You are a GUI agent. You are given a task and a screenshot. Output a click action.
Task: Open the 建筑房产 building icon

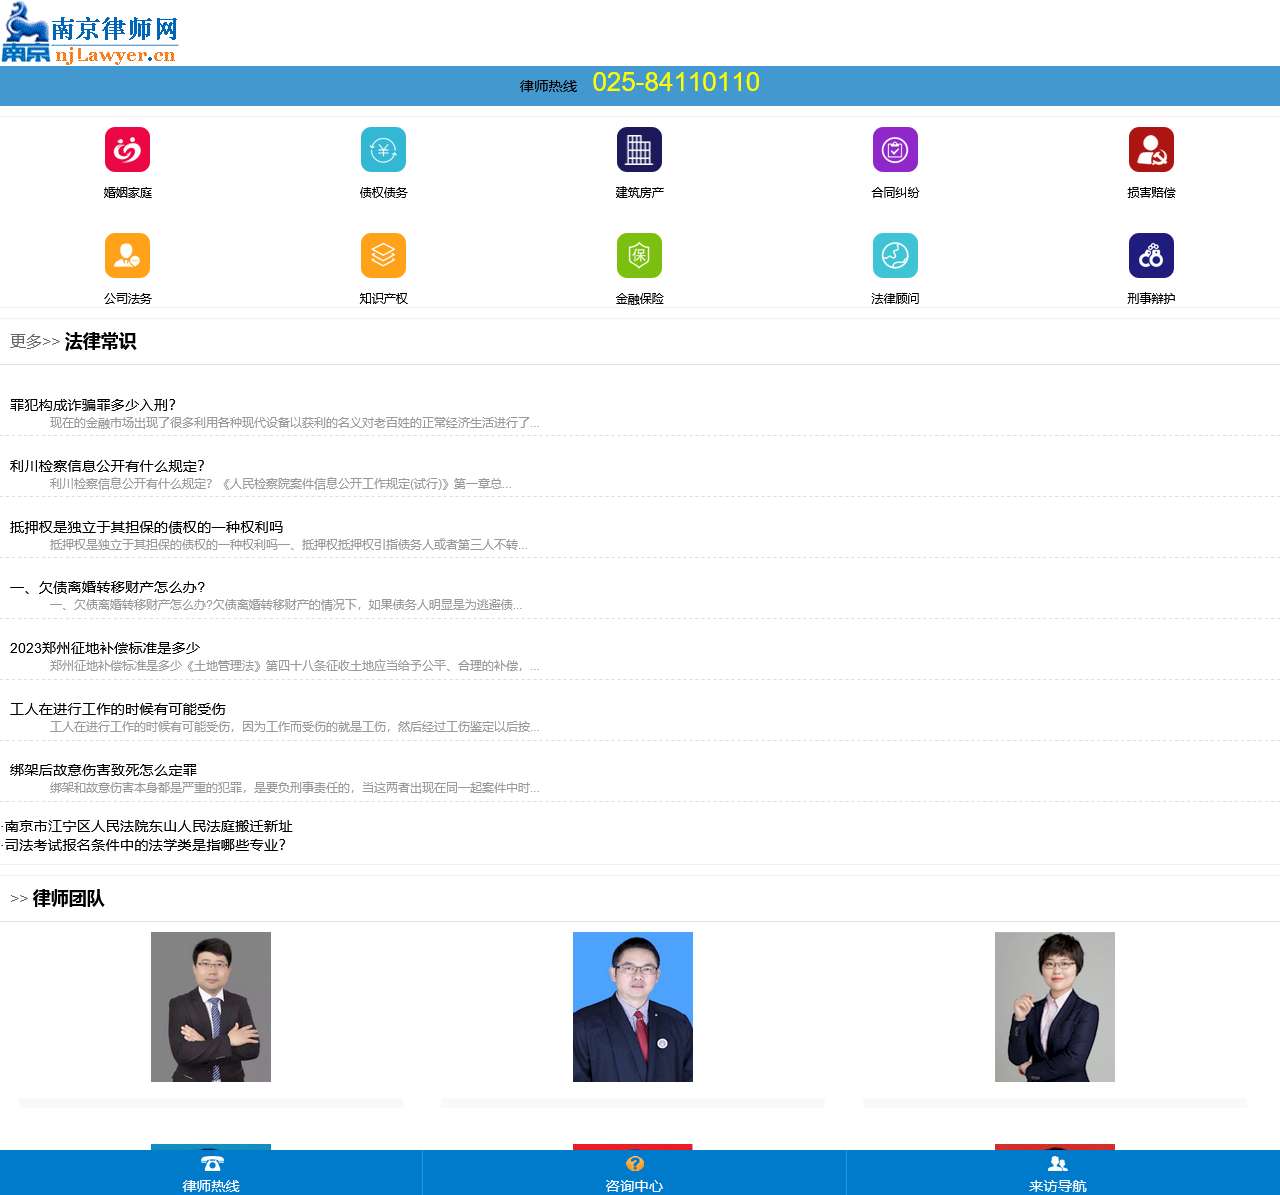639,150
